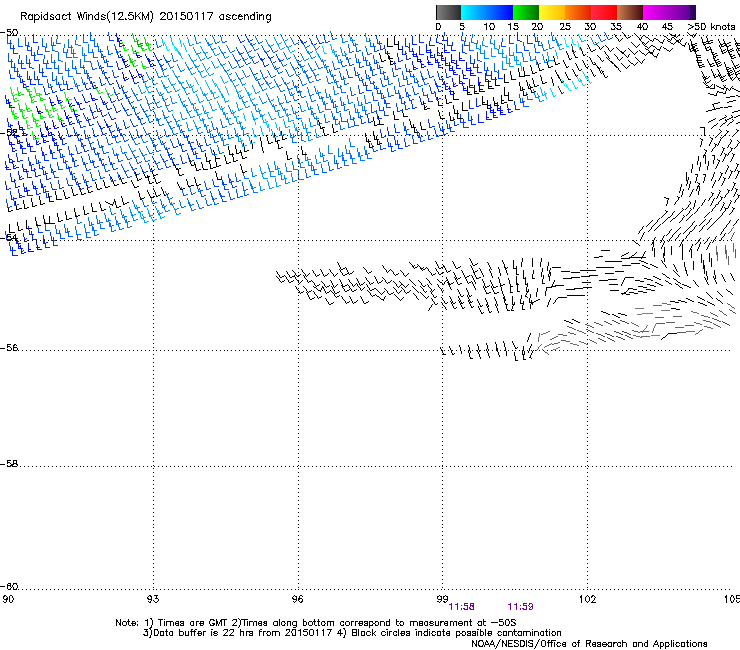Viewport: 740px width, 650px height.
Task: Click latitude axis label -50
Action: (9, 33)
